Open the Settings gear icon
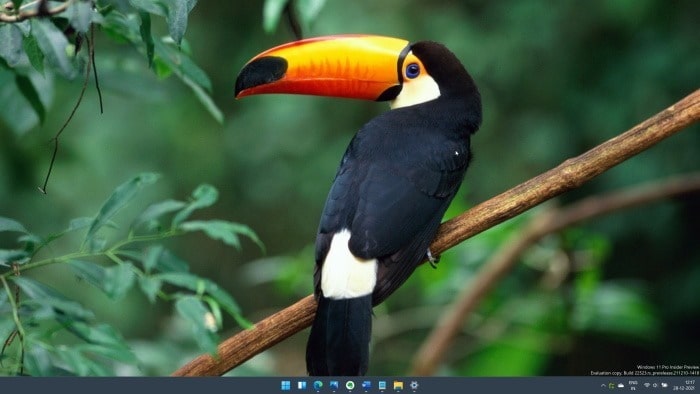The image size is (700, 394). [414, 385]
